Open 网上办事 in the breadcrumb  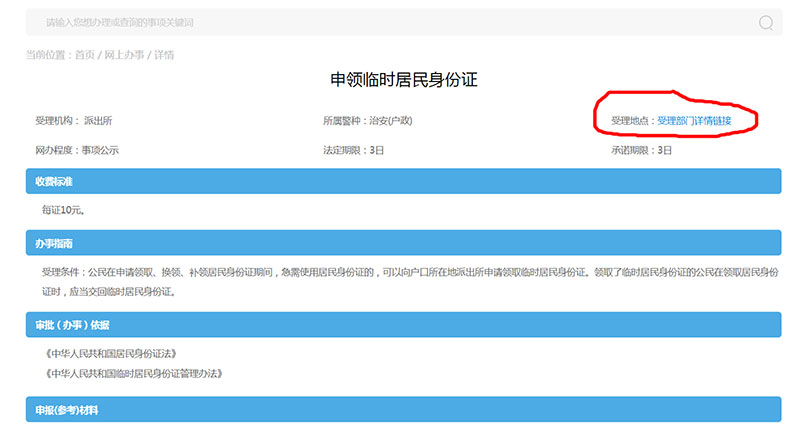pyautogui.click(x=124, y=55)
